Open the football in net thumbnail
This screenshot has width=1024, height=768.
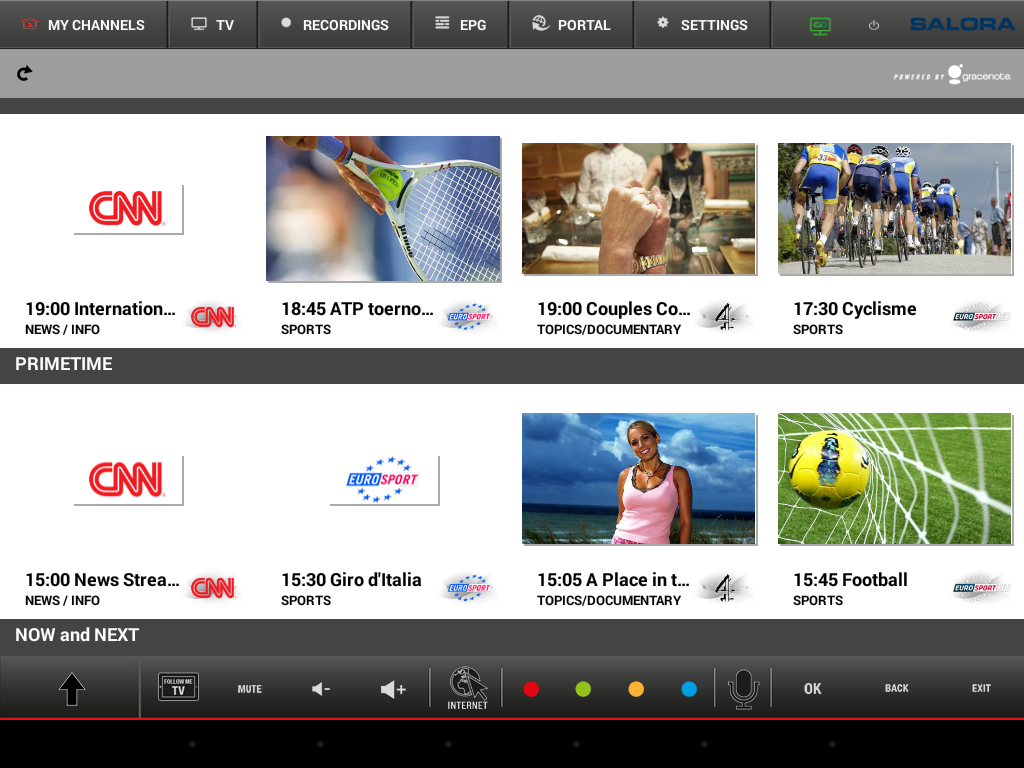tap(895, 479)
